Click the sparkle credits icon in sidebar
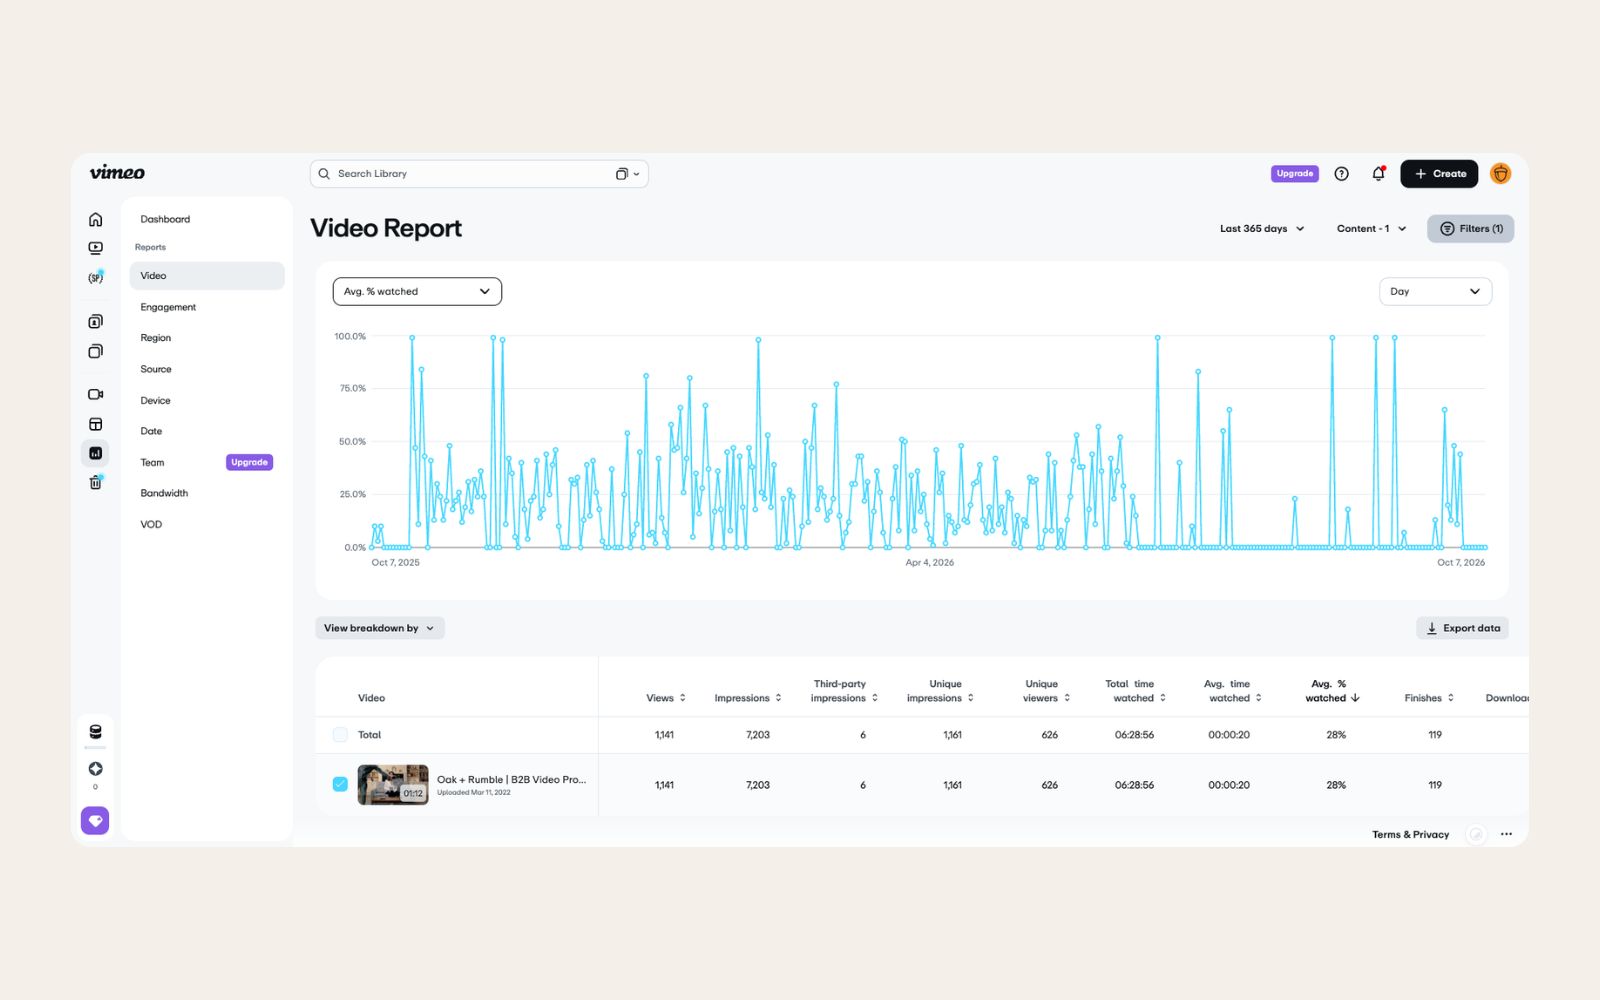The height and width of the screenshot is (1000, 1600). [x=95, y=769]
